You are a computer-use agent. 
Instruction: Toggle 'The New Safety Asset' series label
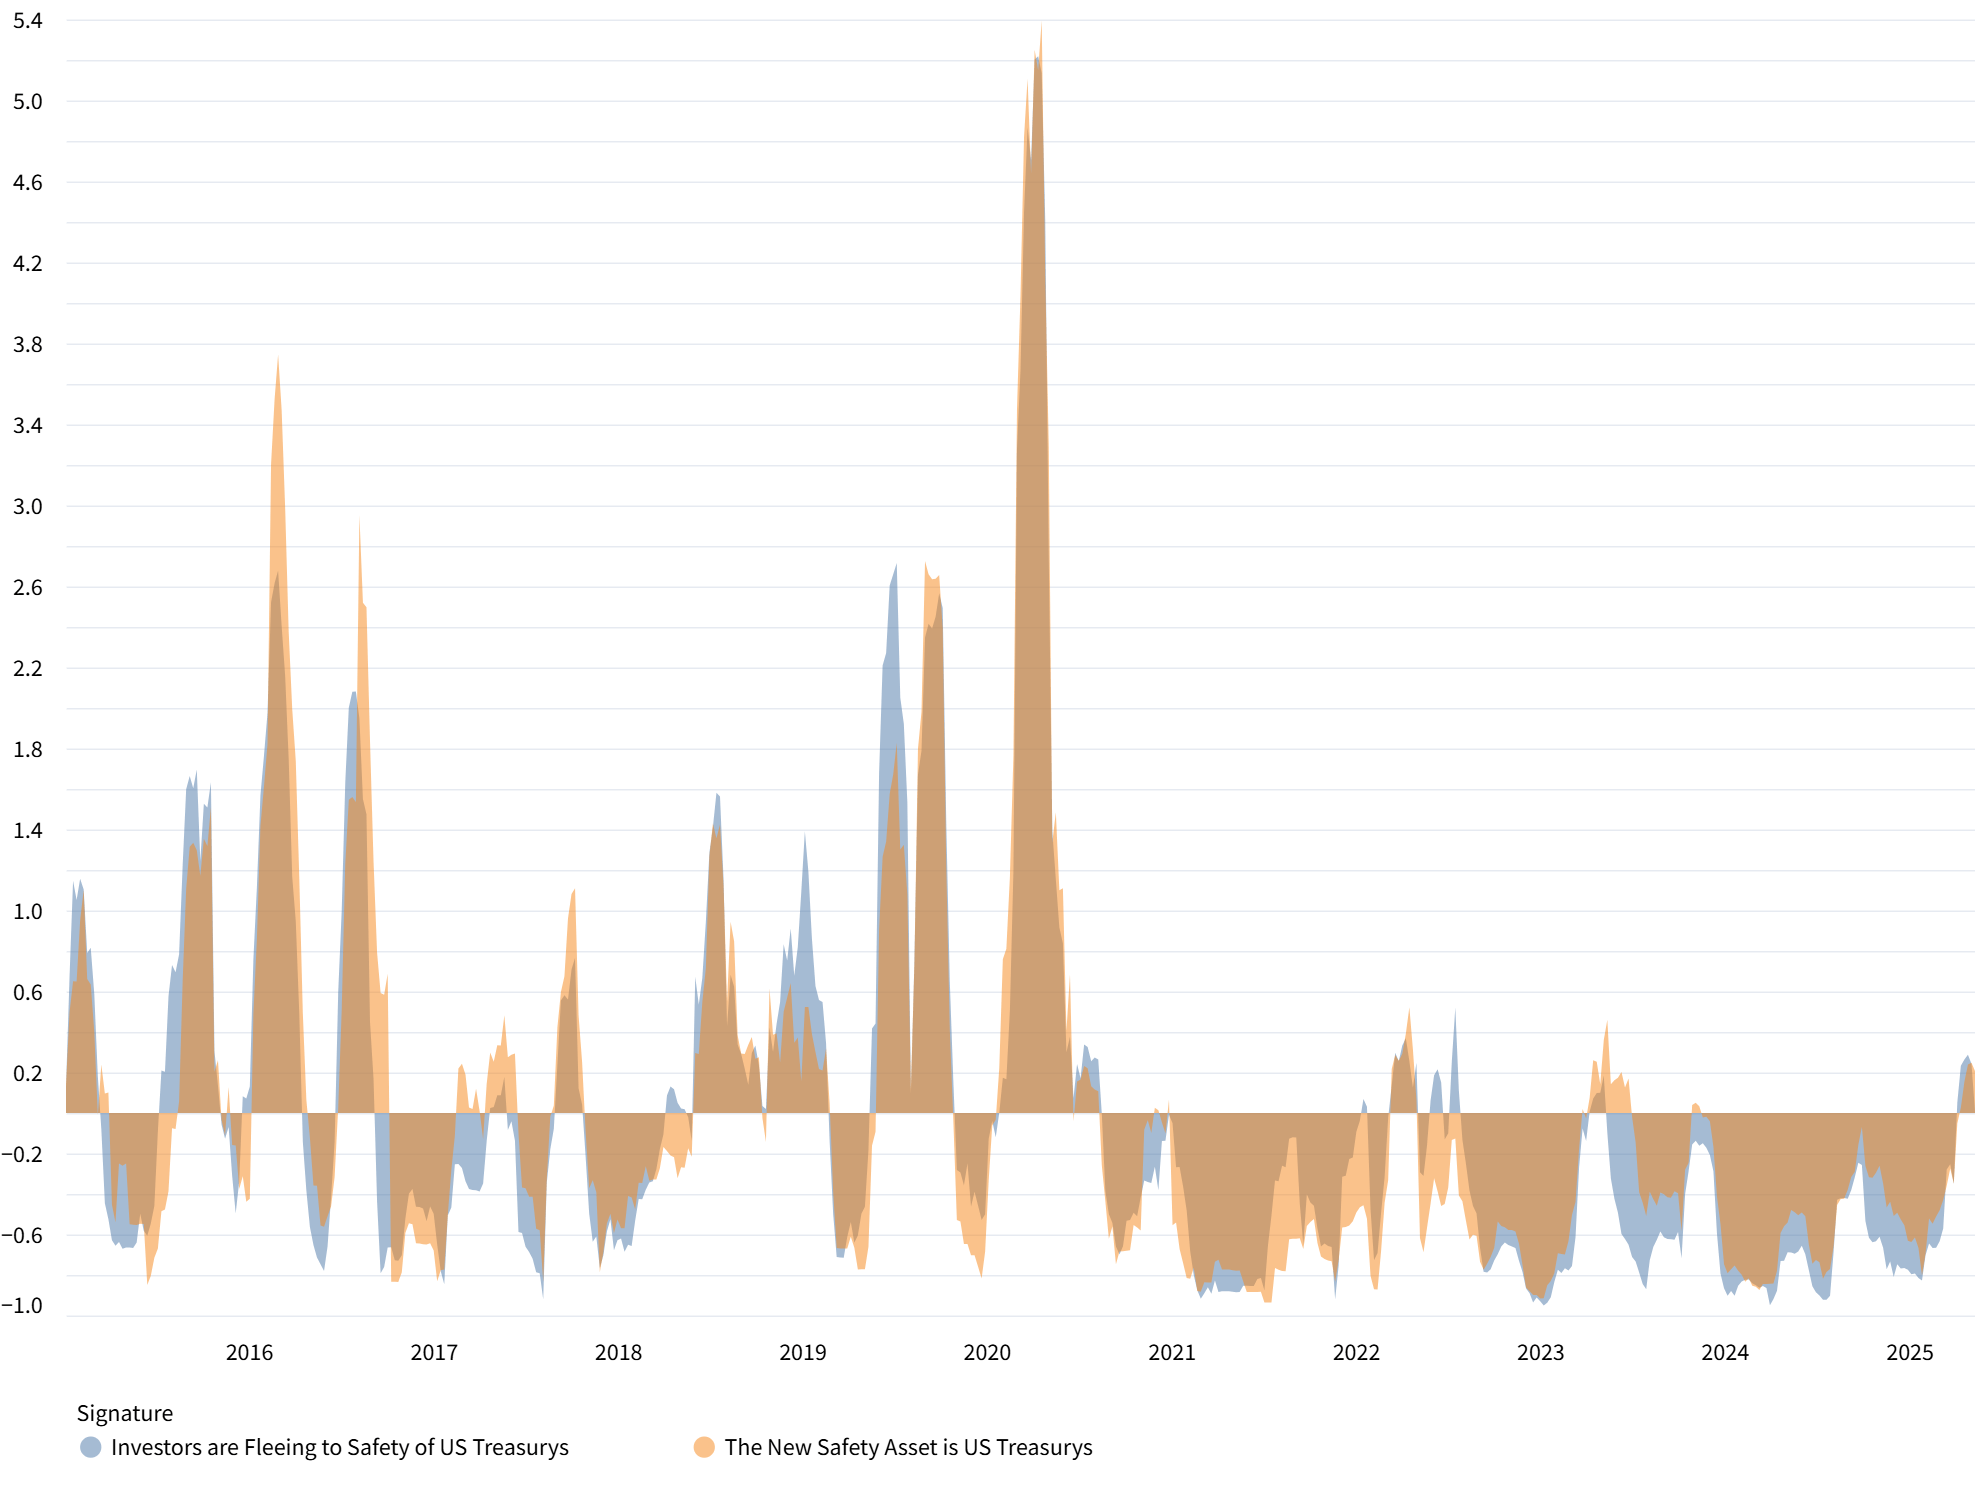point(908,1447)
